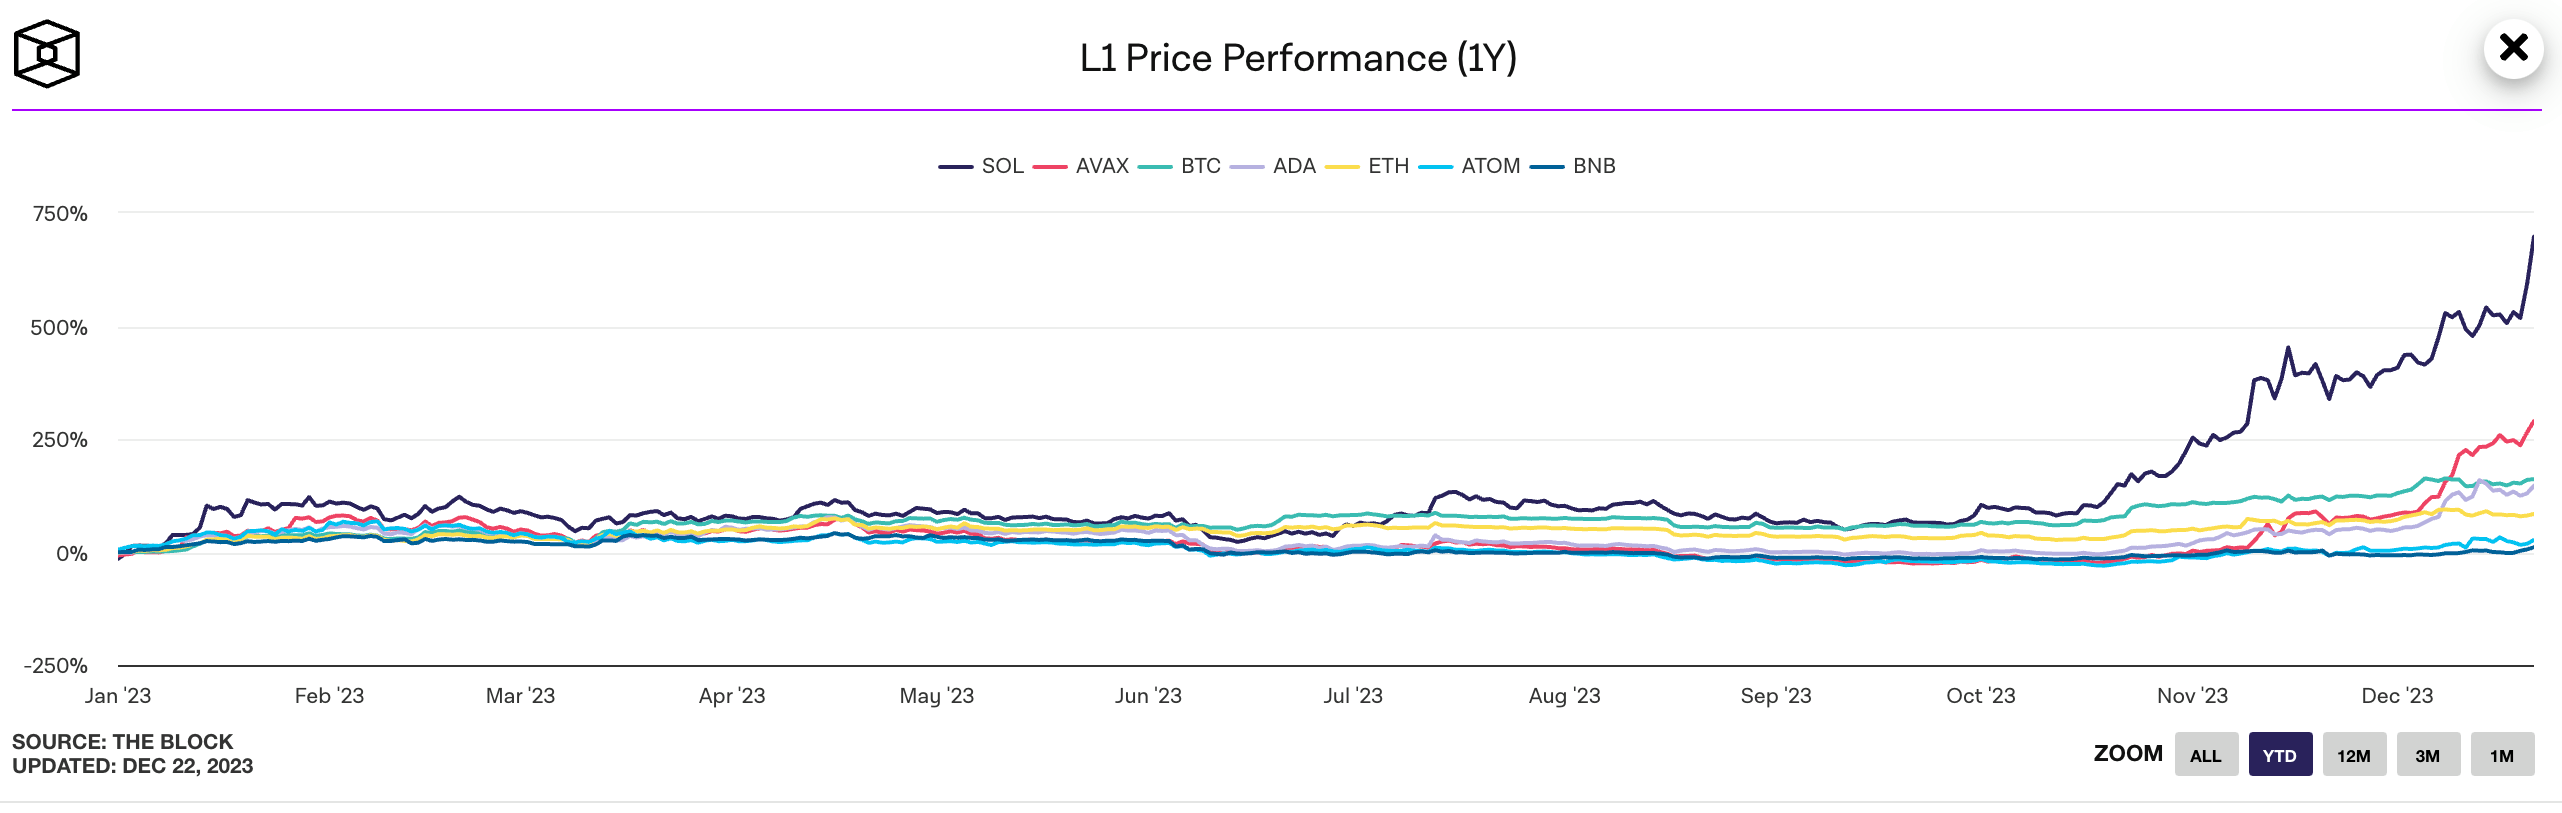2562x813 pixels.
Task: Click the Source: The Block text
Action: click(122, 742)
